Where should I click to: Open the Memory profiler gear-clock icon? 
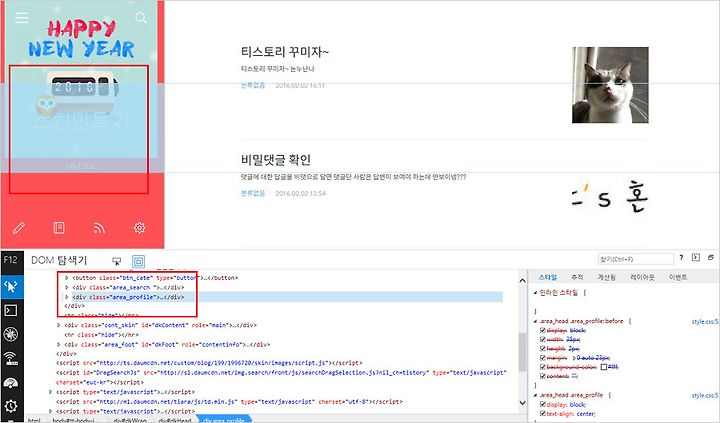11,406
